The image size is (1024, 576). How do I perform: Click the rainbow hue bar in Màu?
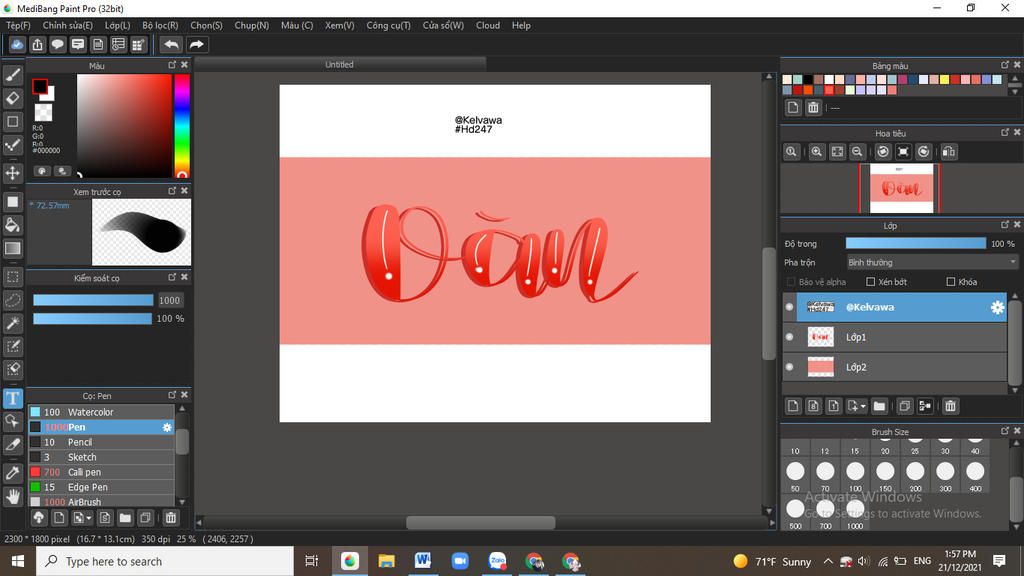[x=182, y=125]
